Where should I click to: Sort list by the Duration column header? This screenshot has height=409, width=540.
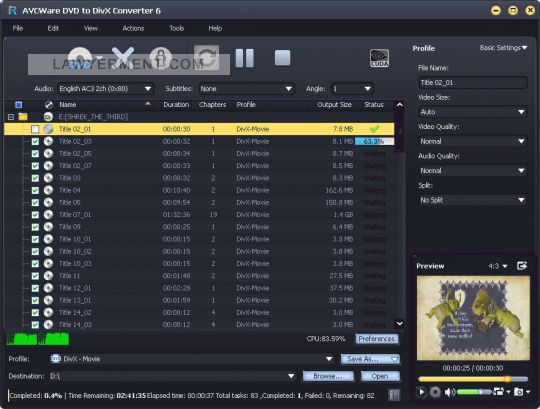coord(176,105)
